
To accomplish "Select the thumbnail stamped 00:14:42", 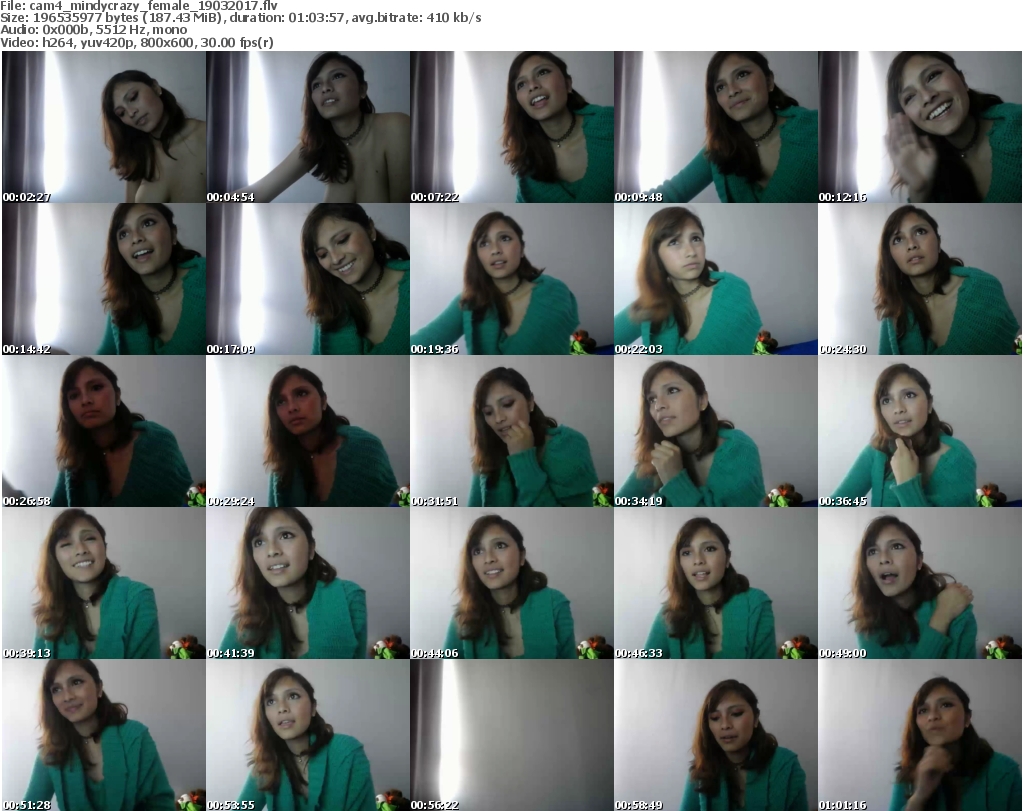I will 104,279.
